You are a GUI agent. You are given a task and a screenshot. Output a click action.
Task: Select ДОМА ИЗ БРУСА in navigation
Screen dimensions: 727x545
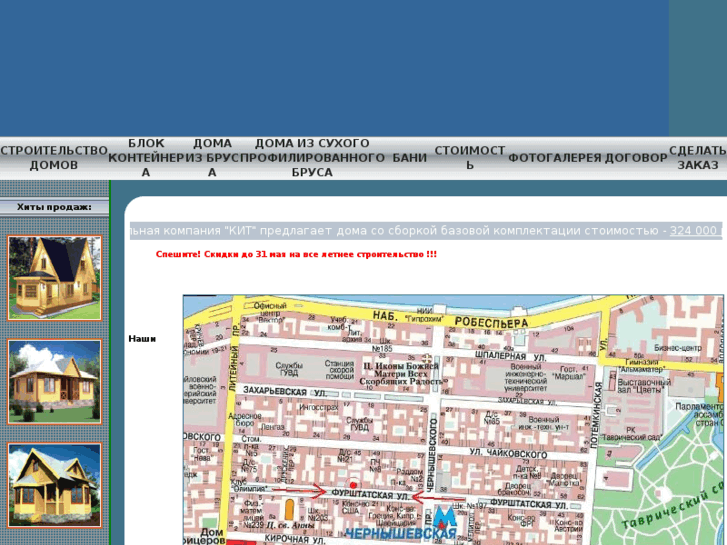coord(212,158)
